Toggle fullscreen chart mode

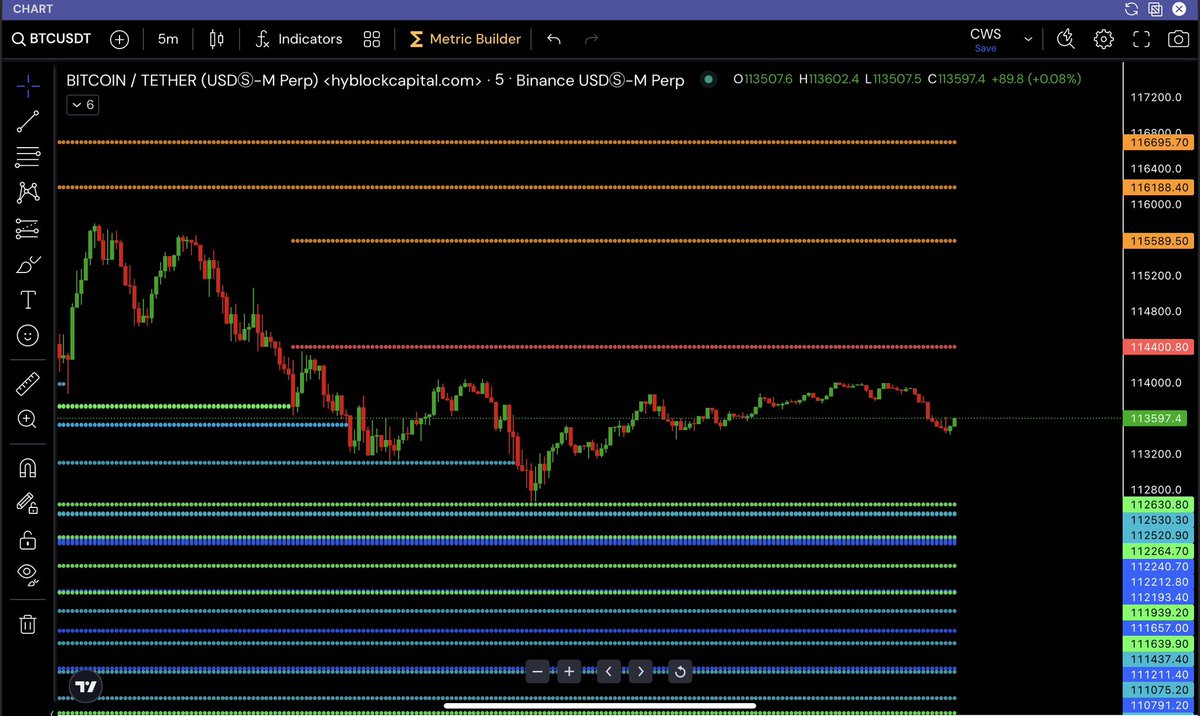(1141, 39)
